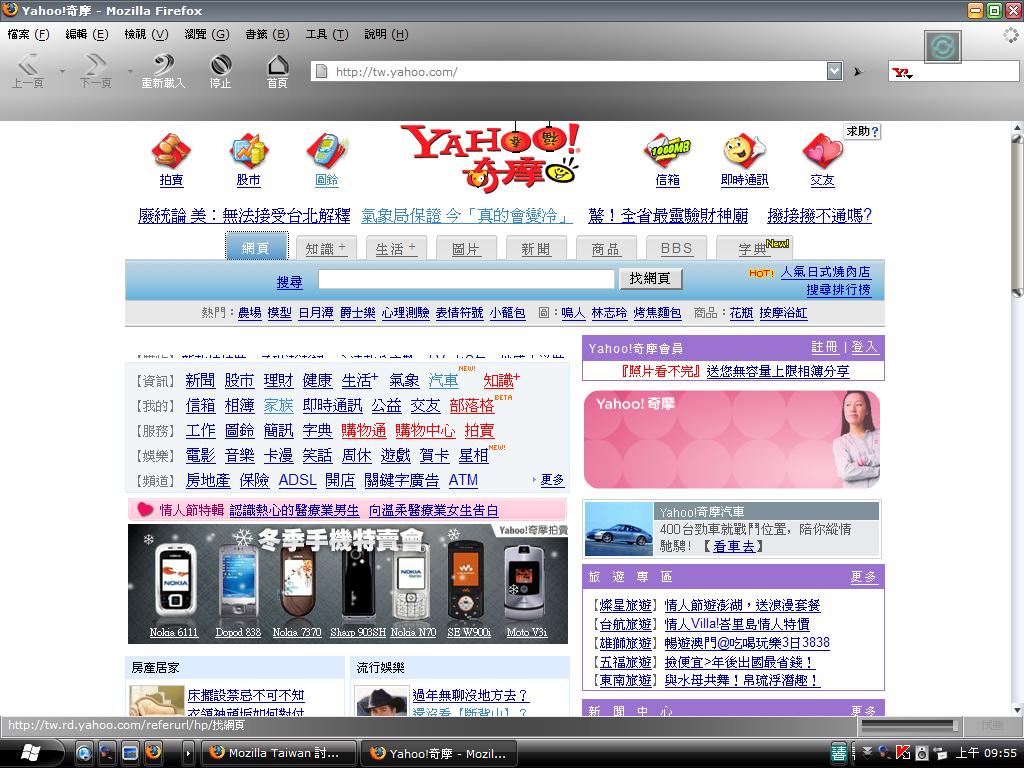Open the Yahoo search engine selector
The width and height of the screenshot is (1024, 768).
tap(903, 73)
